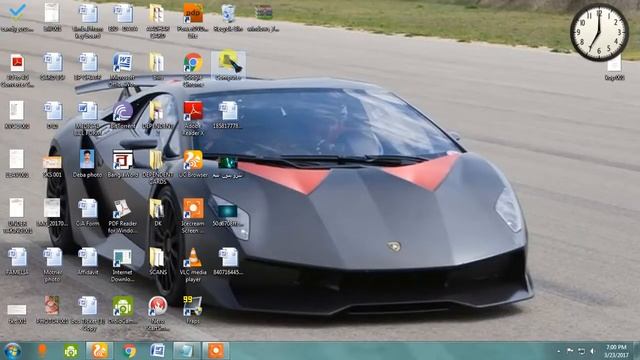Click the DroidCam taskbar icon
The image size is (640, 360).
click(71, 351)
